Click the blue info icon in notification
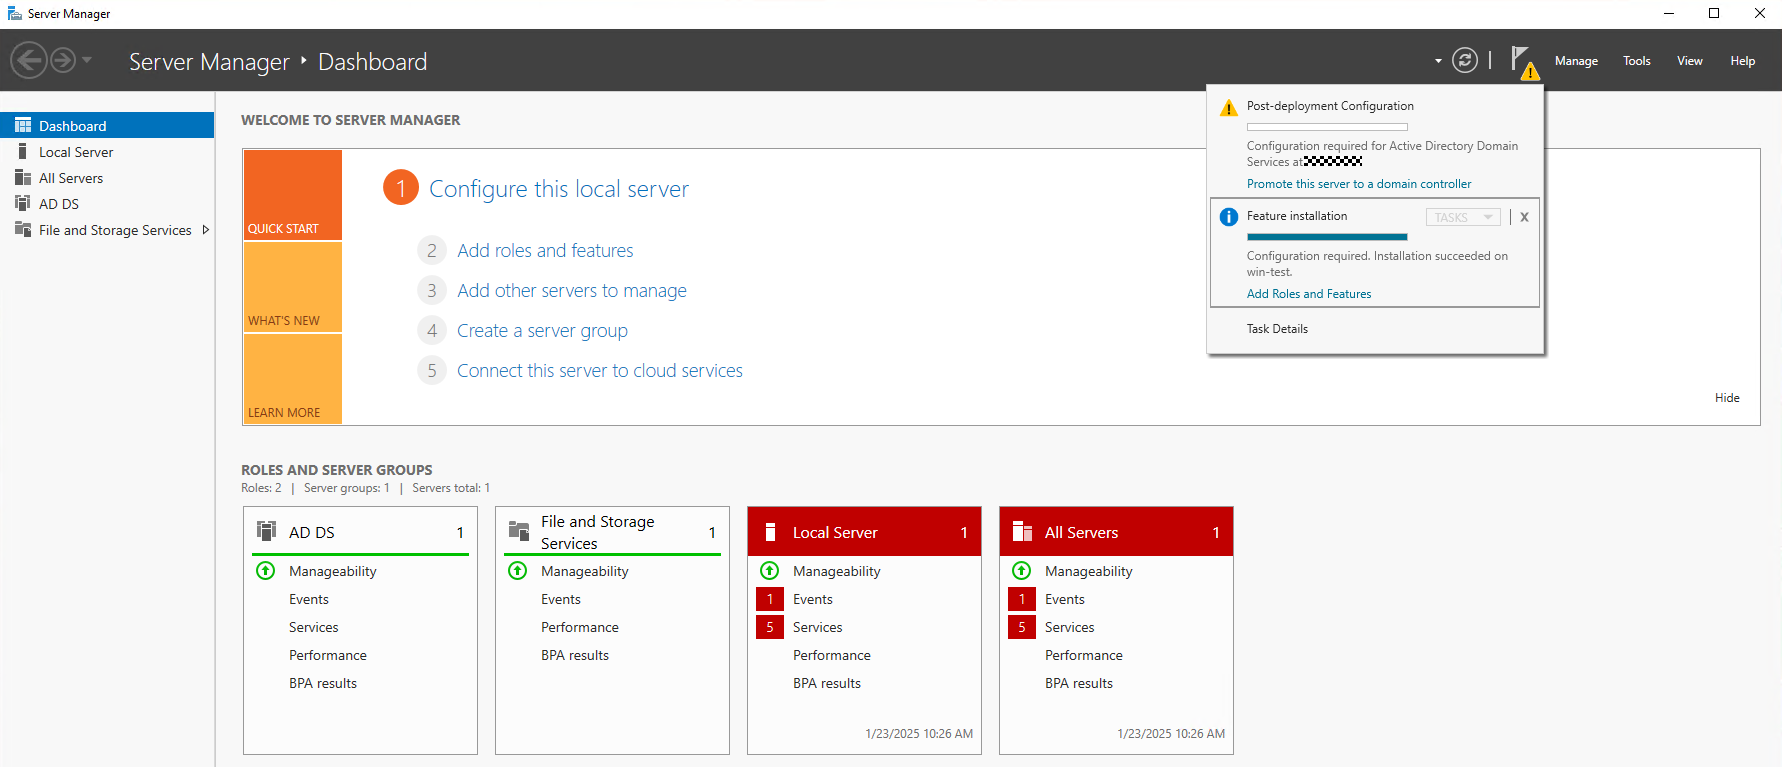The image size is (1782, 767). (x=1229, y=217)
